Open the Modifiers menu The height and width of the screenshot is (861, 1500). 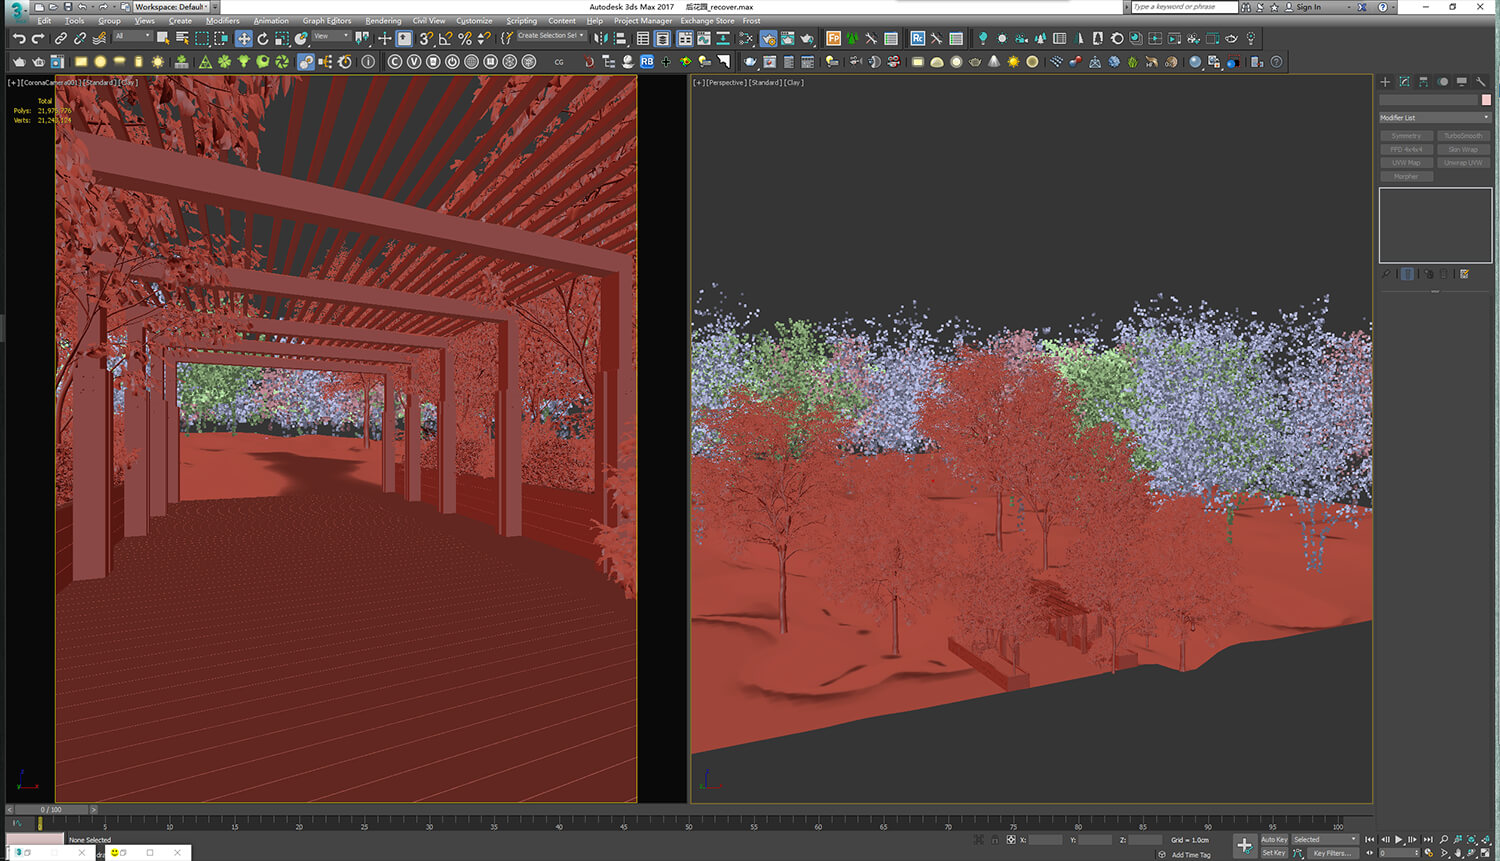222,21
